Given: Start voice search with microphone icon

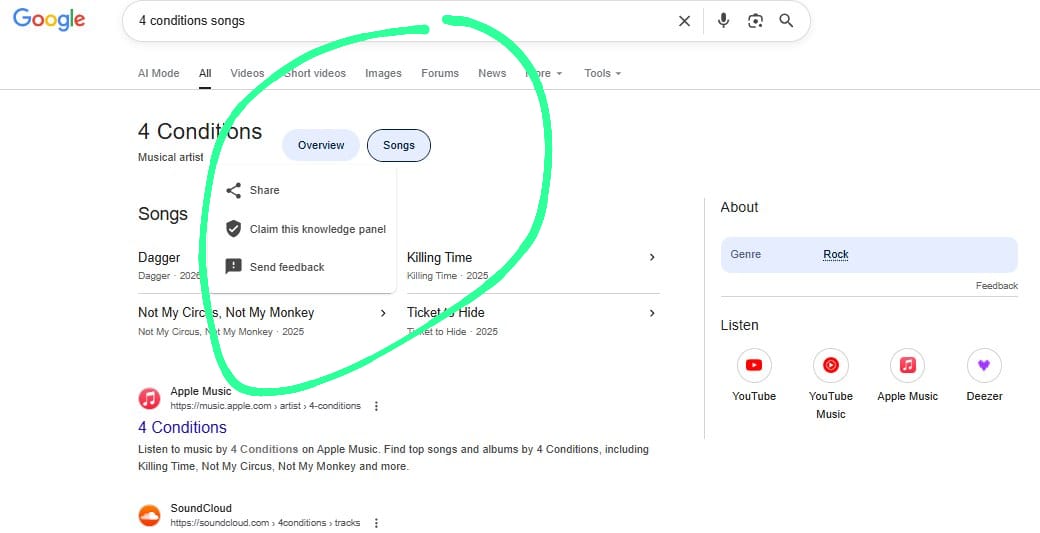Looking at the screenshot, I should [x=724, y=21].
